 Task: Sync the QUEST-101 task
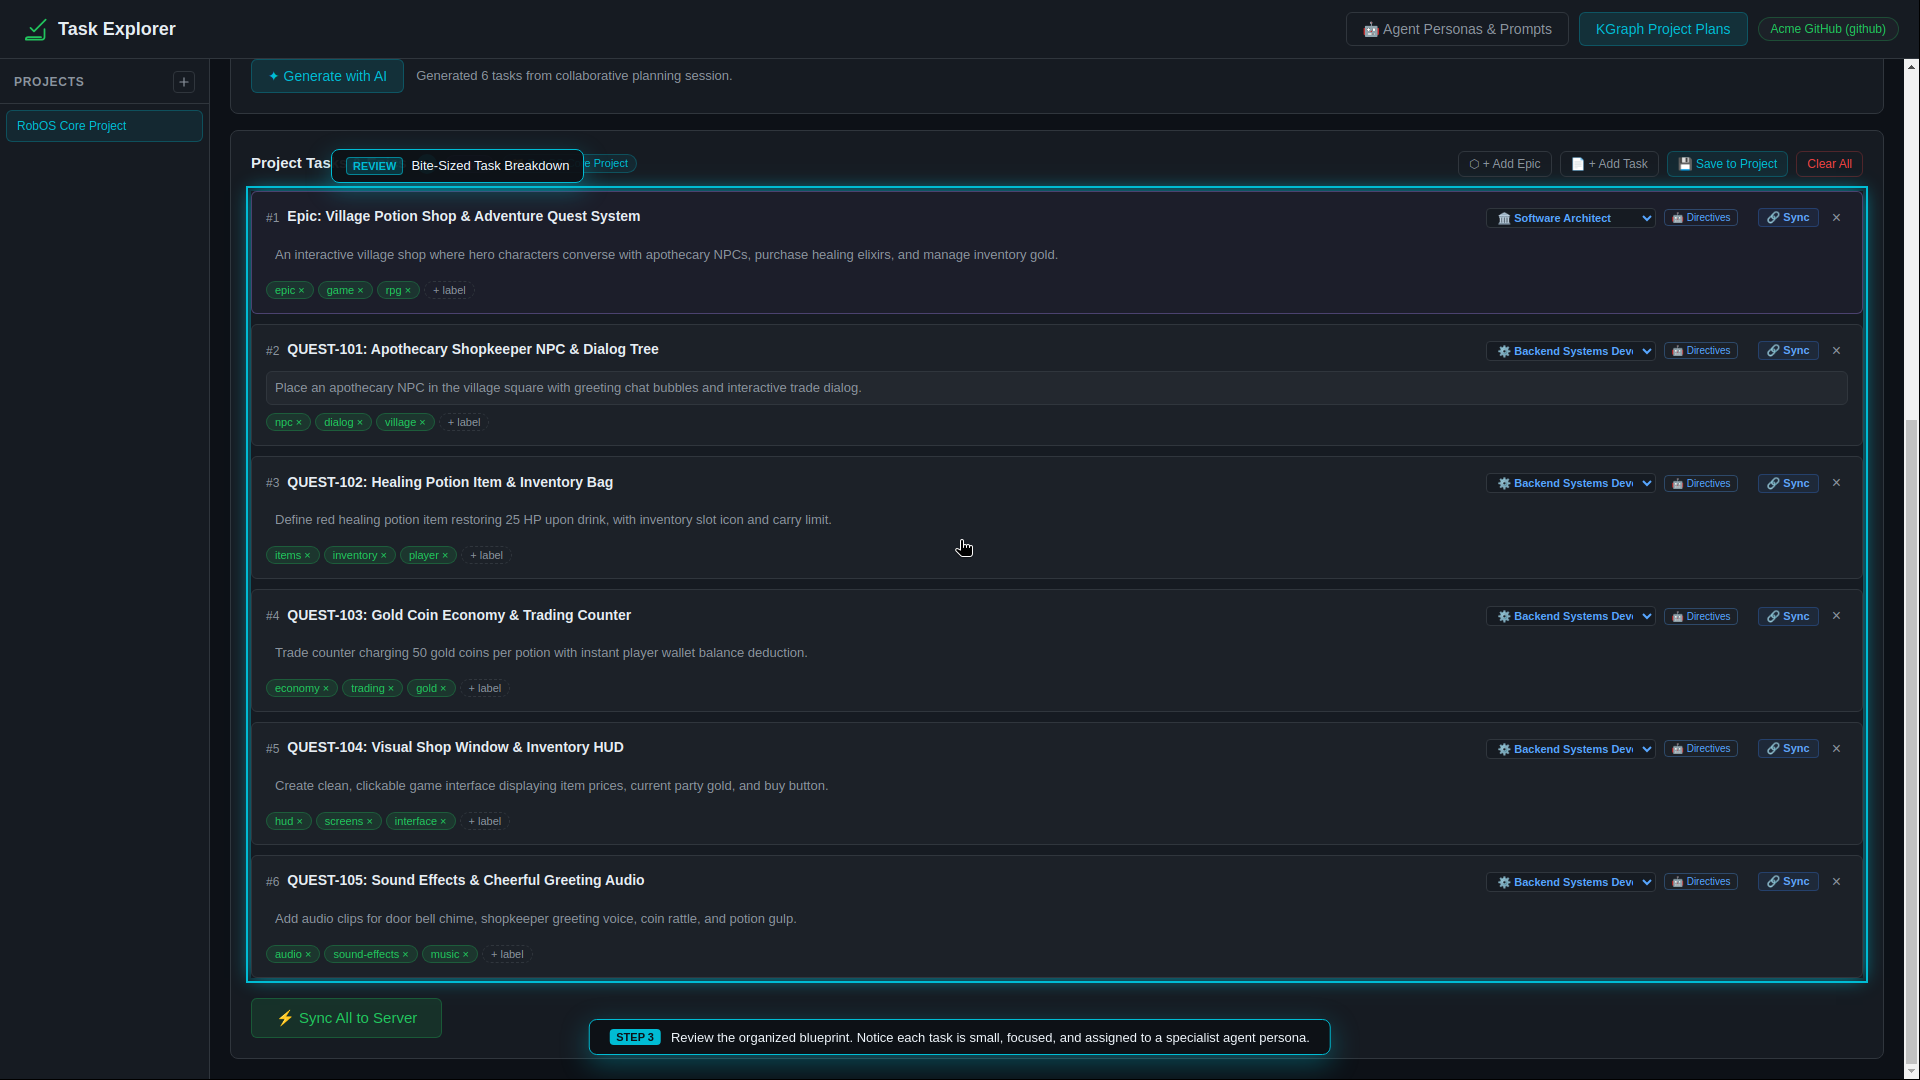coord(1788,351)
